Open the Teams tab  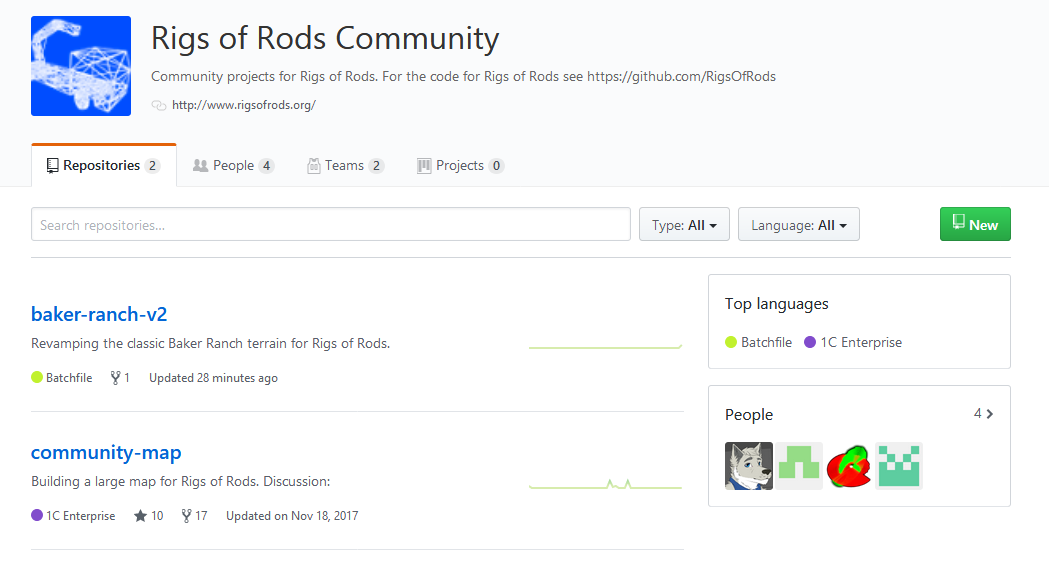tap(345, 165)
